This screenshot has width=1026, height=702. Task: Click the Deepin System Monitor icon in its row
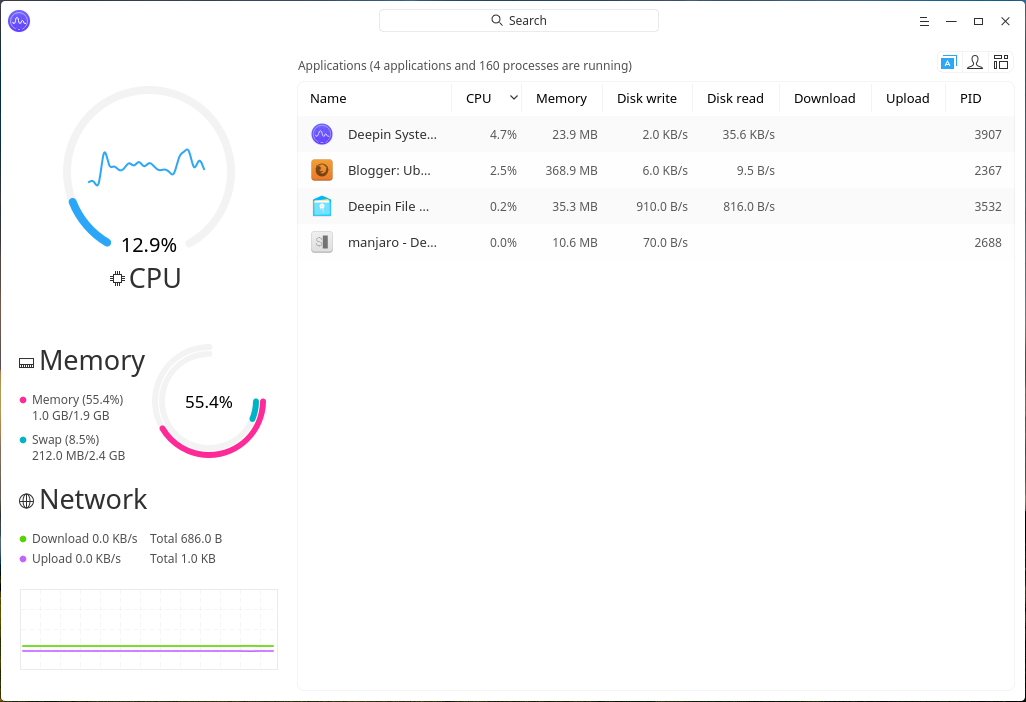pyautogui.click(x=322, y=134)
